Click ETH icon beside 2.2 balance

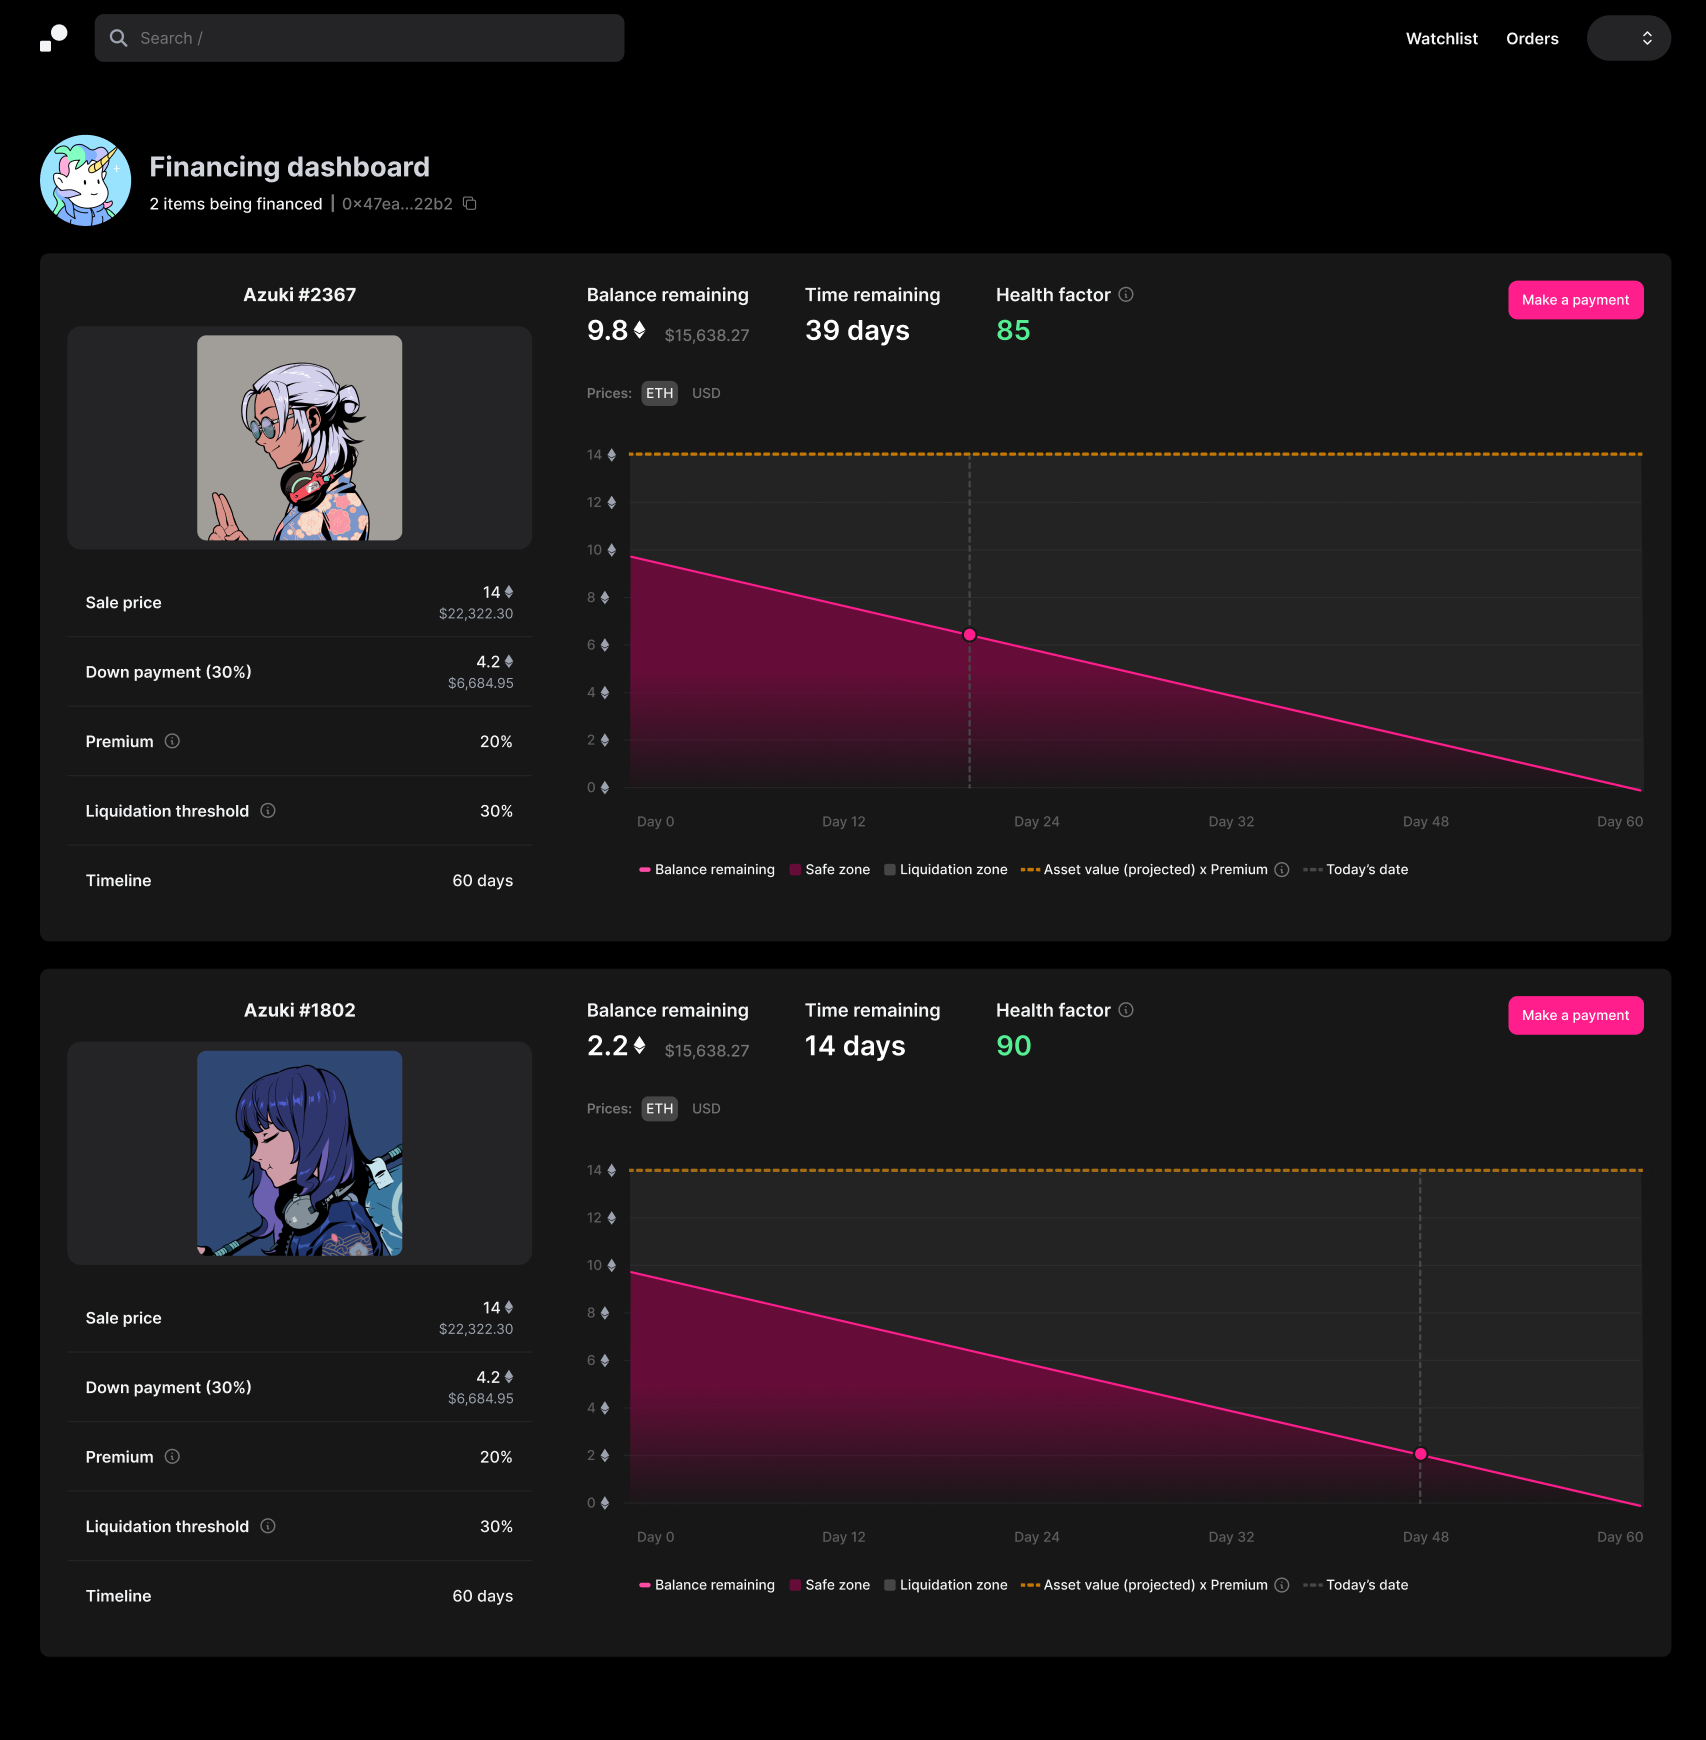tap(639, 1046)
